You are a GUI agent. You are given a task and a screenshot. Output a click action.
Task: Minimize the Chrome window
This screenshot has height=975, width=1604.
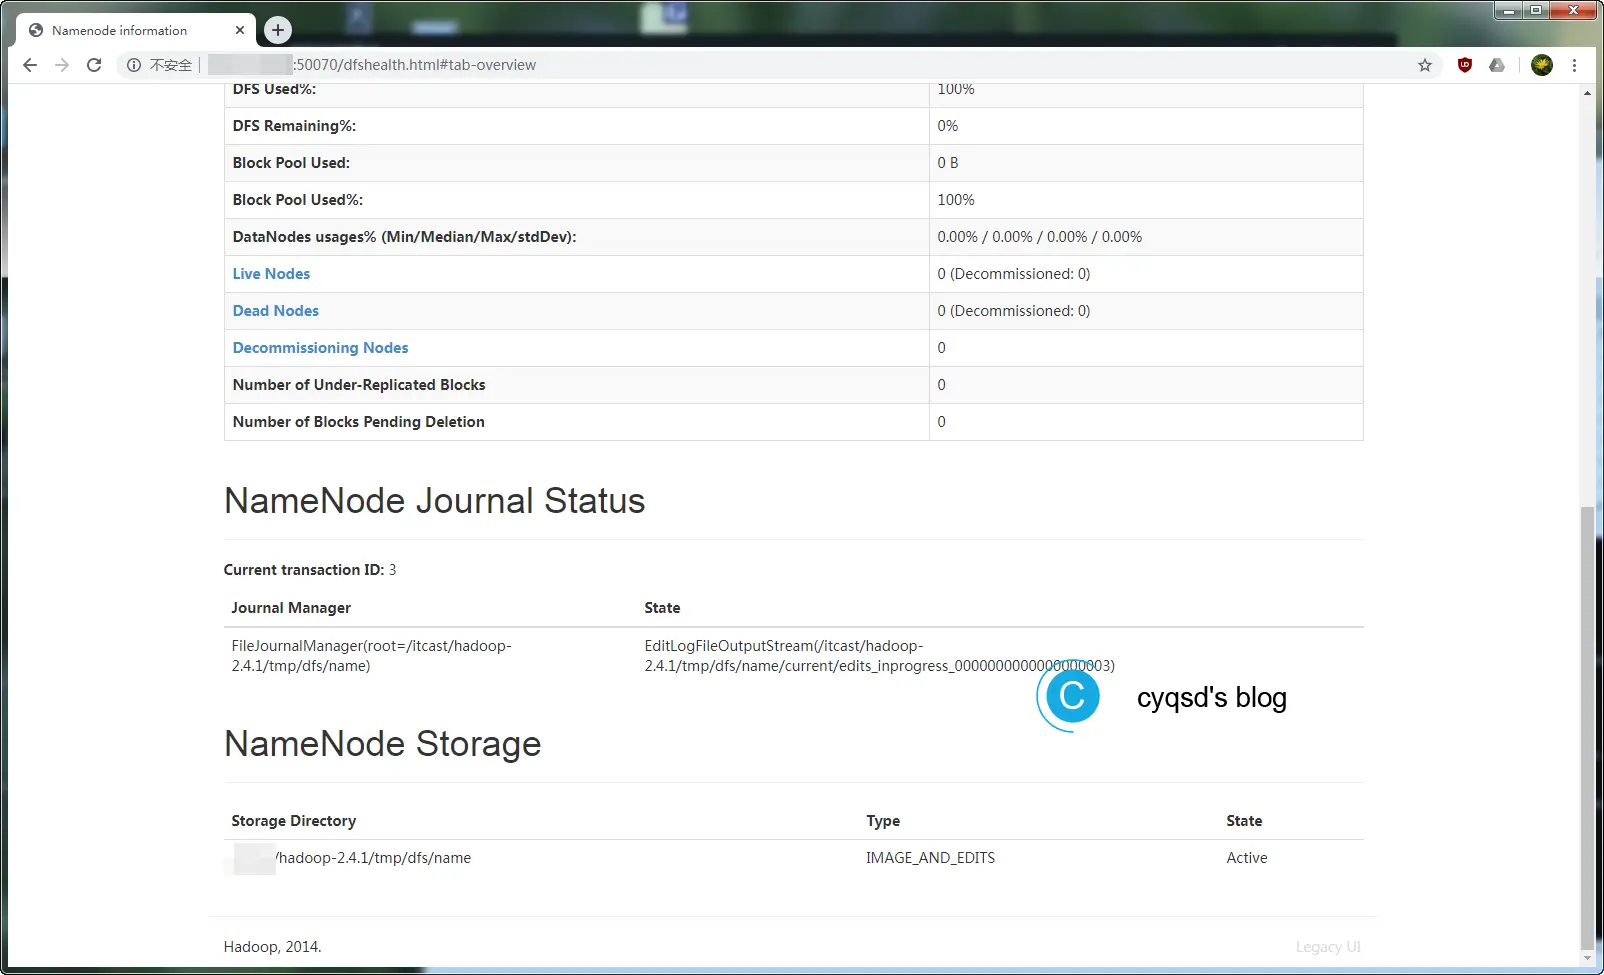pos(1508,10)
